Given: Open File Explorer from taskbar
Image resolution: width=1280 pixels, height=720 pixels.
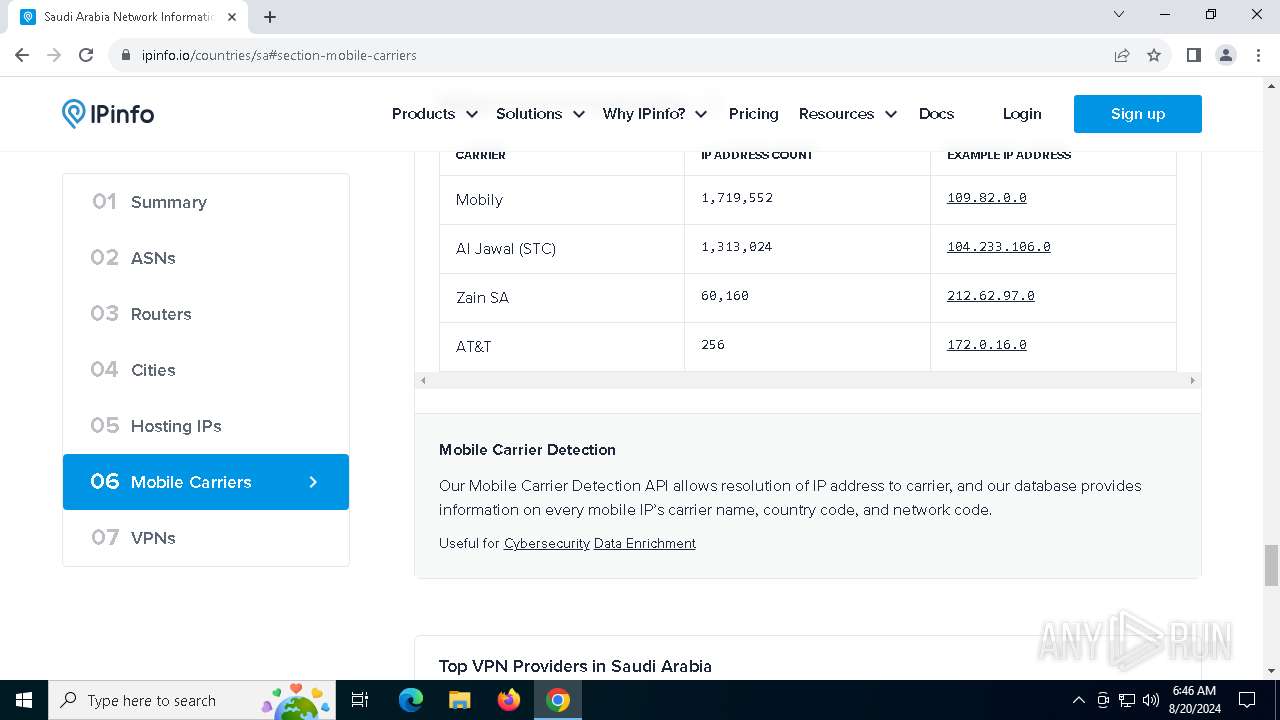Looking at the screenshot, I should pyautogui.click(x=459, y=700).
